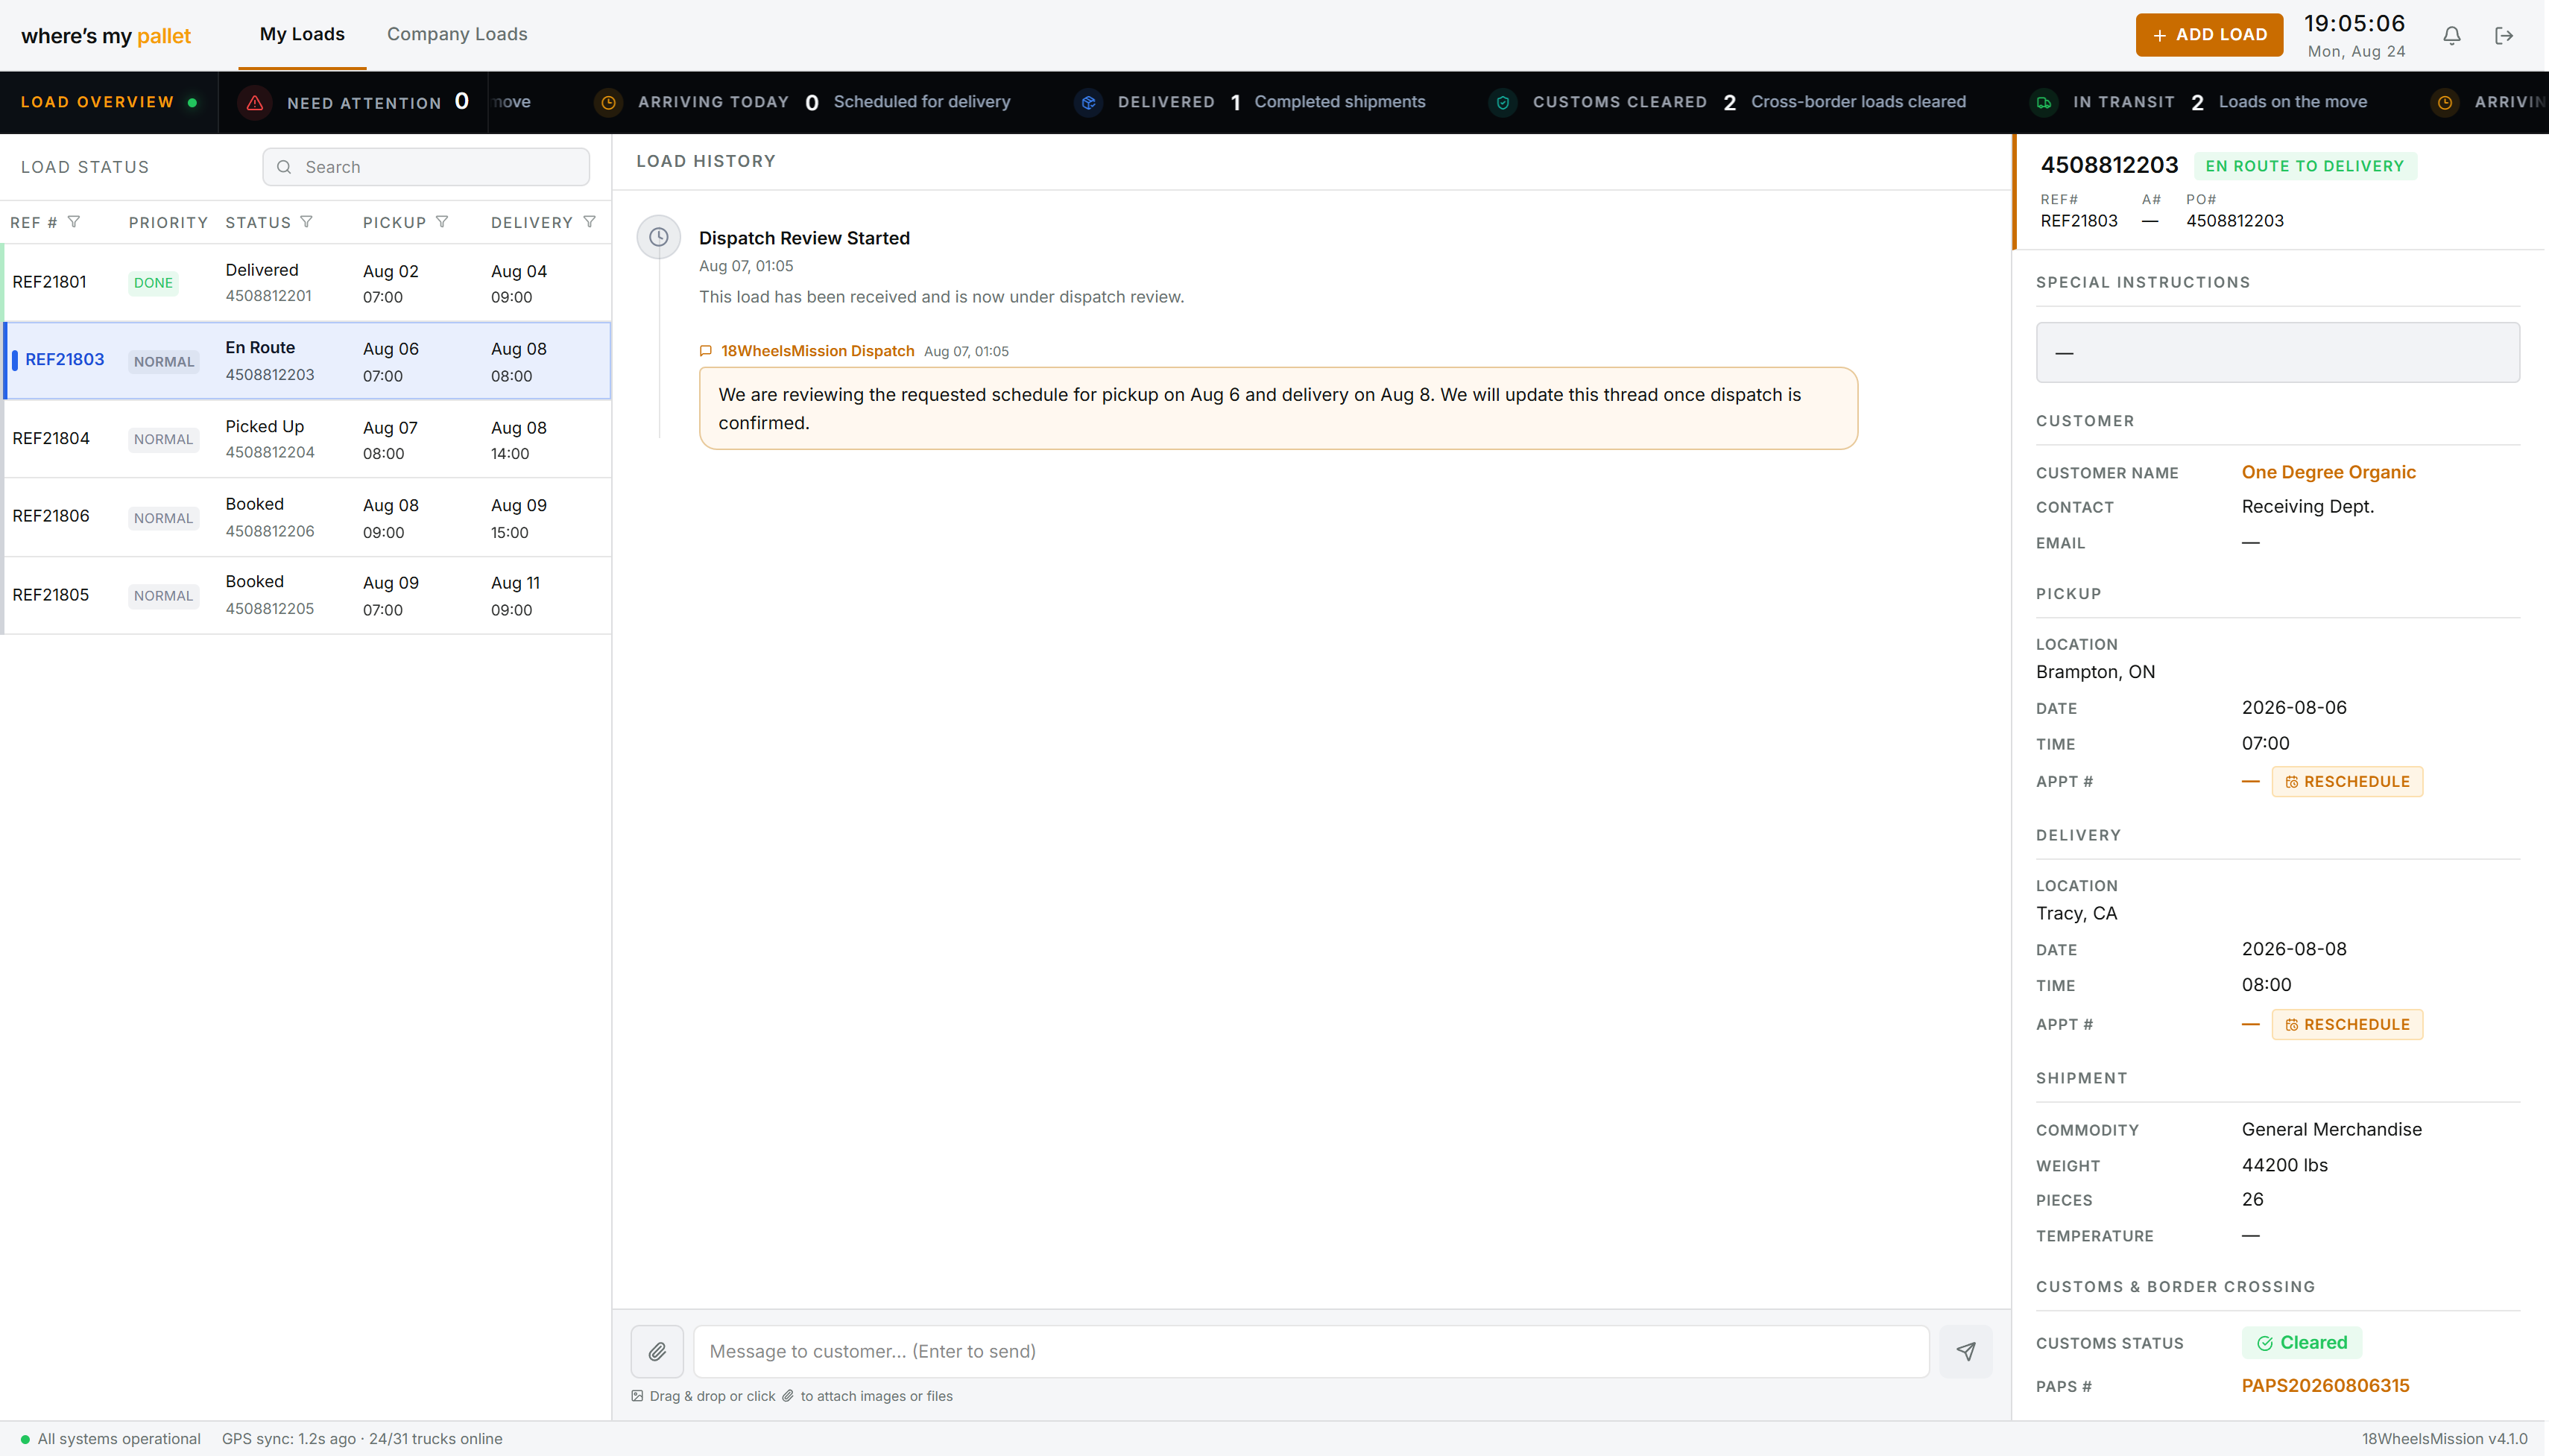Click the special instructions box

click(2278, 352)
